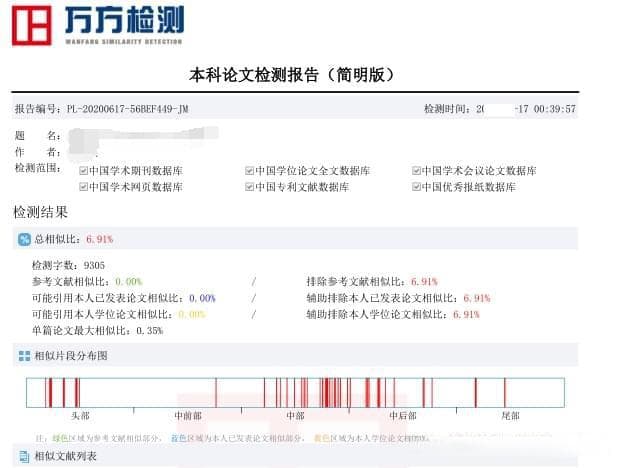Click the 万方检测 logo text

pos(124,20)
